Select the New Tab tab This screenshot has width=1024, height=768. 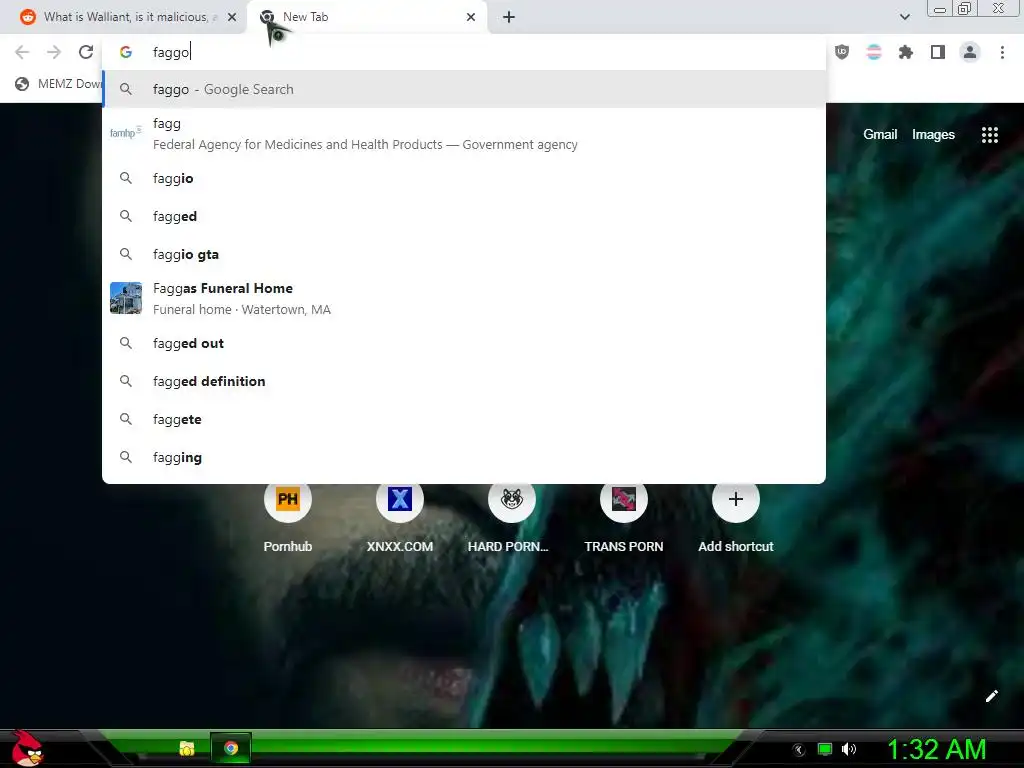(366, 17)
